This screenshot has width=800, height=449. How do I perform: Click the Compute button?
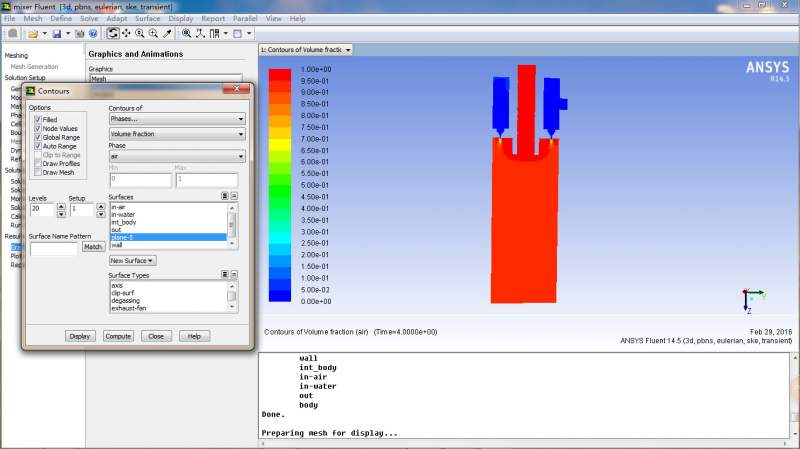tap(118, 336)
